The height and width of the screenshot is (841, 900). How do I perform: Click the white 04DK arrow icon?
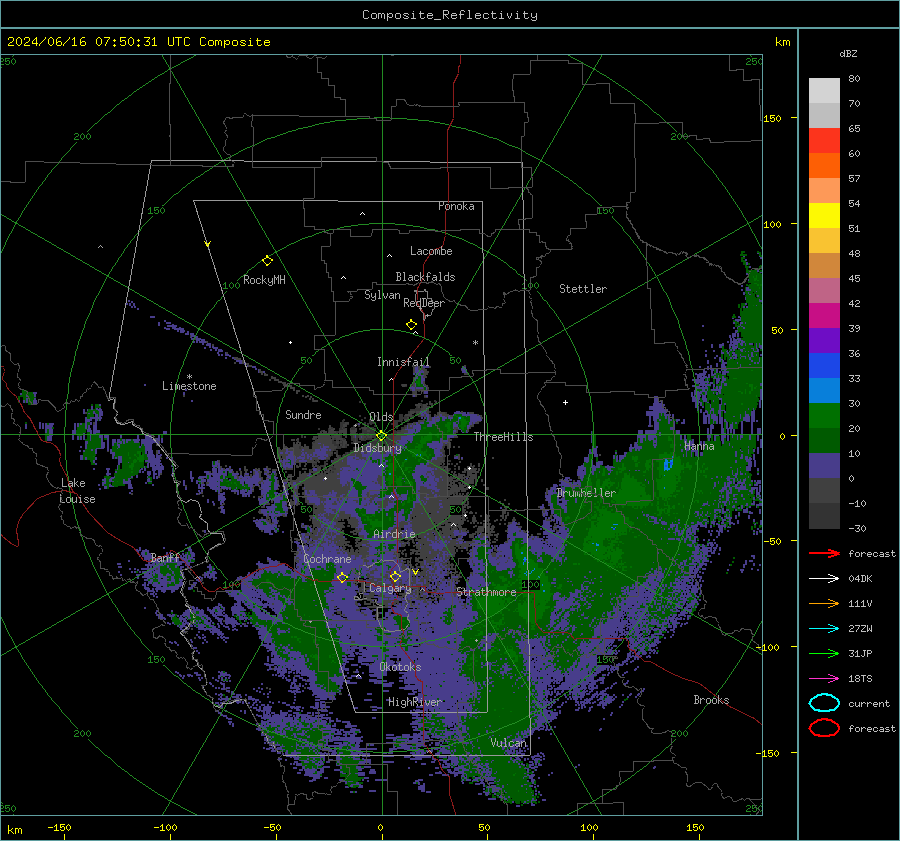(x=824, y=579)
